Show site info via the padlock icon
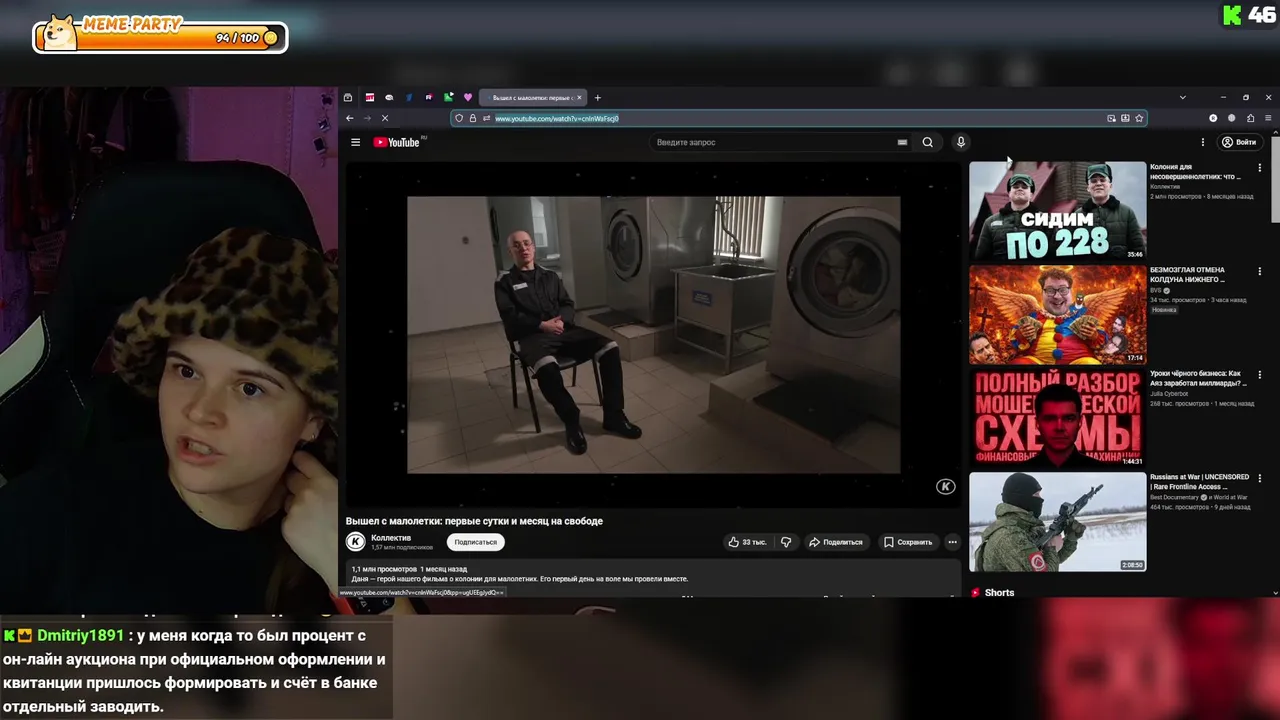 tap(473, 118)
